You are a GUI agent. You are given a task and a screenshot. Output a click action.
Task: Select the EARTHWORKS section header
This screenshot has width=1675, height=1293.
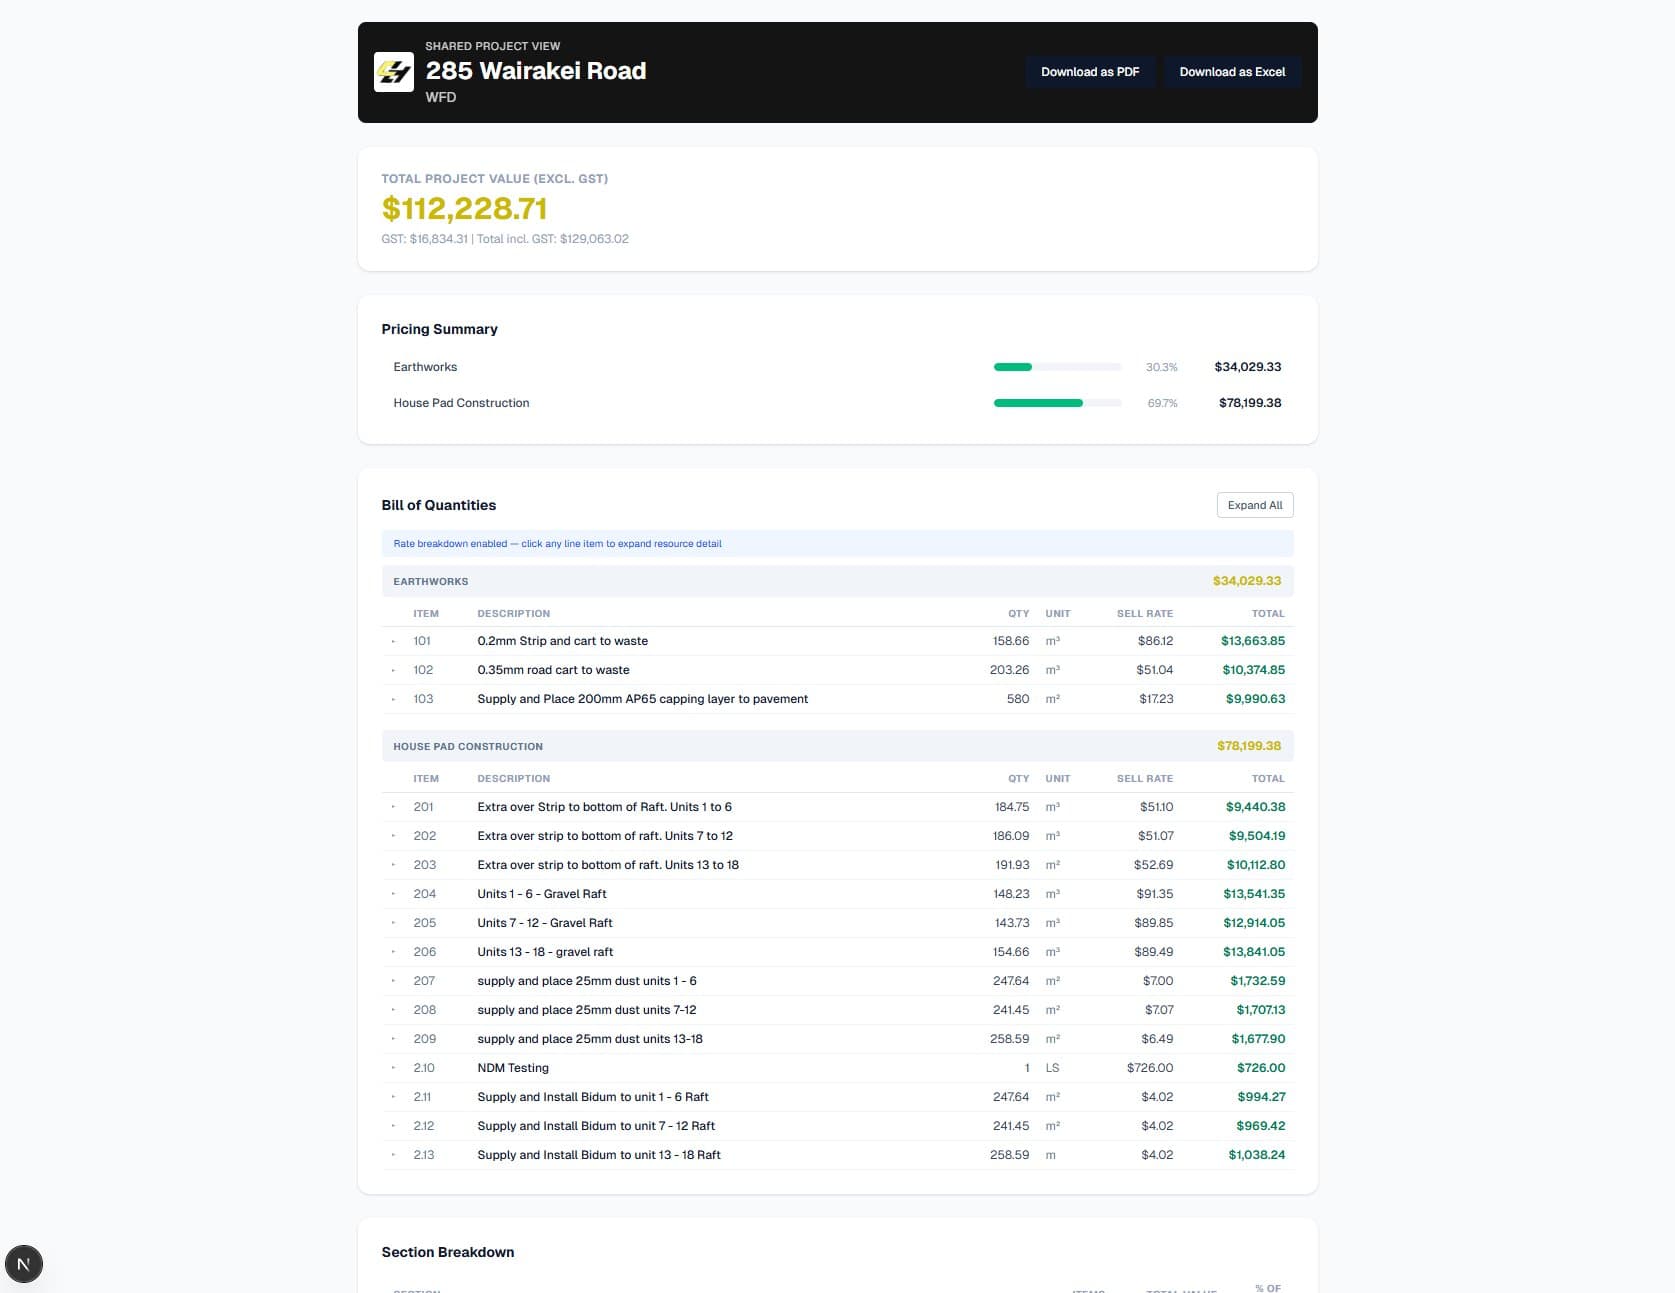coord(837,581)
